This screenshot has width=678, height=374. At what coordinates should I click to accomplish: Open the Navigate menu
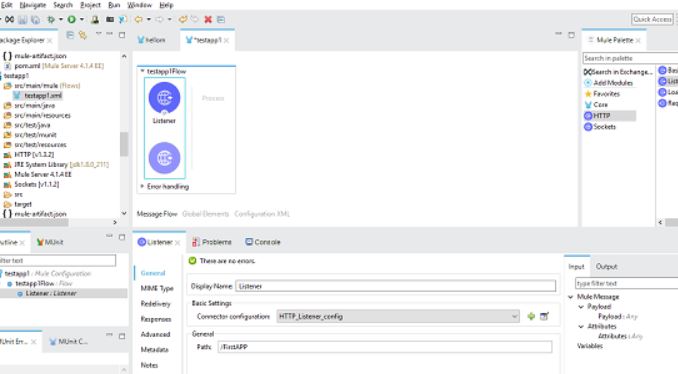click(33, 5)
